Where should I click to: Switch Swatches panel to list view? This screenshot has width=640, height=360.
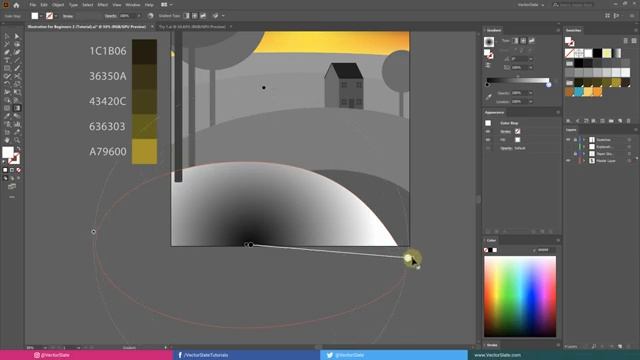click(x=626, y=41)
